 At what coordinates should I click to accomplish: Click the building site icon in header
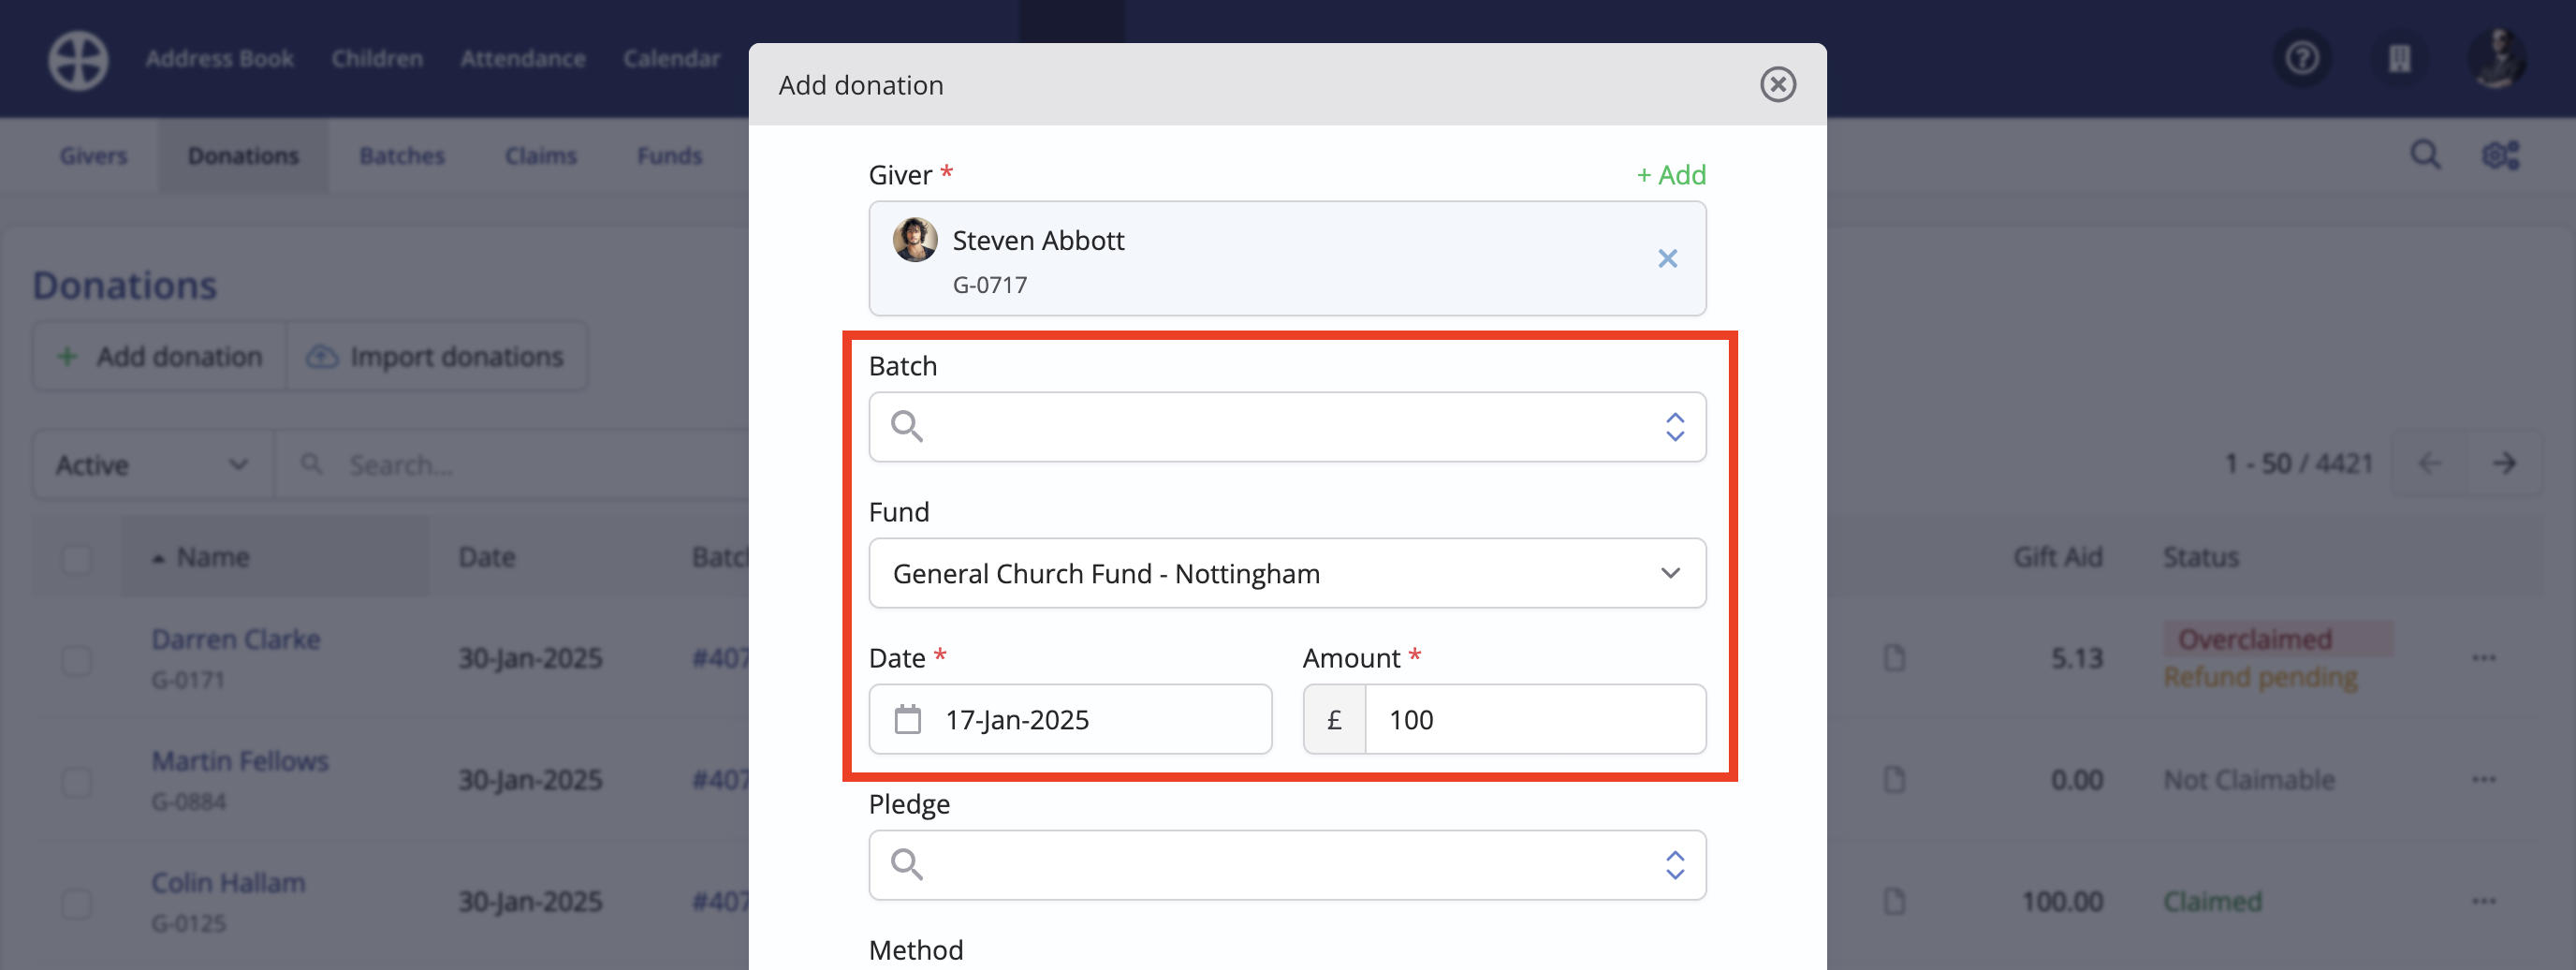pos(2399,59)
